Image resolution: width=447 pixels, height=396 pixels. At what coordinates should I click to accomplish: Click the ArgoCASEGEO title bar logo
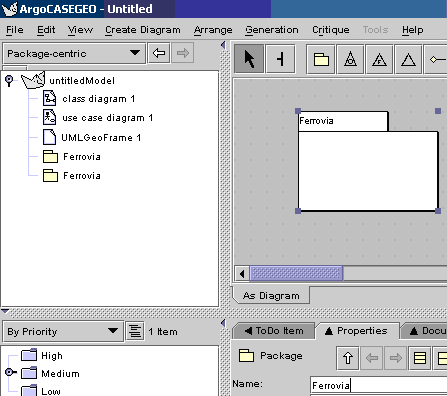point(9,9)
